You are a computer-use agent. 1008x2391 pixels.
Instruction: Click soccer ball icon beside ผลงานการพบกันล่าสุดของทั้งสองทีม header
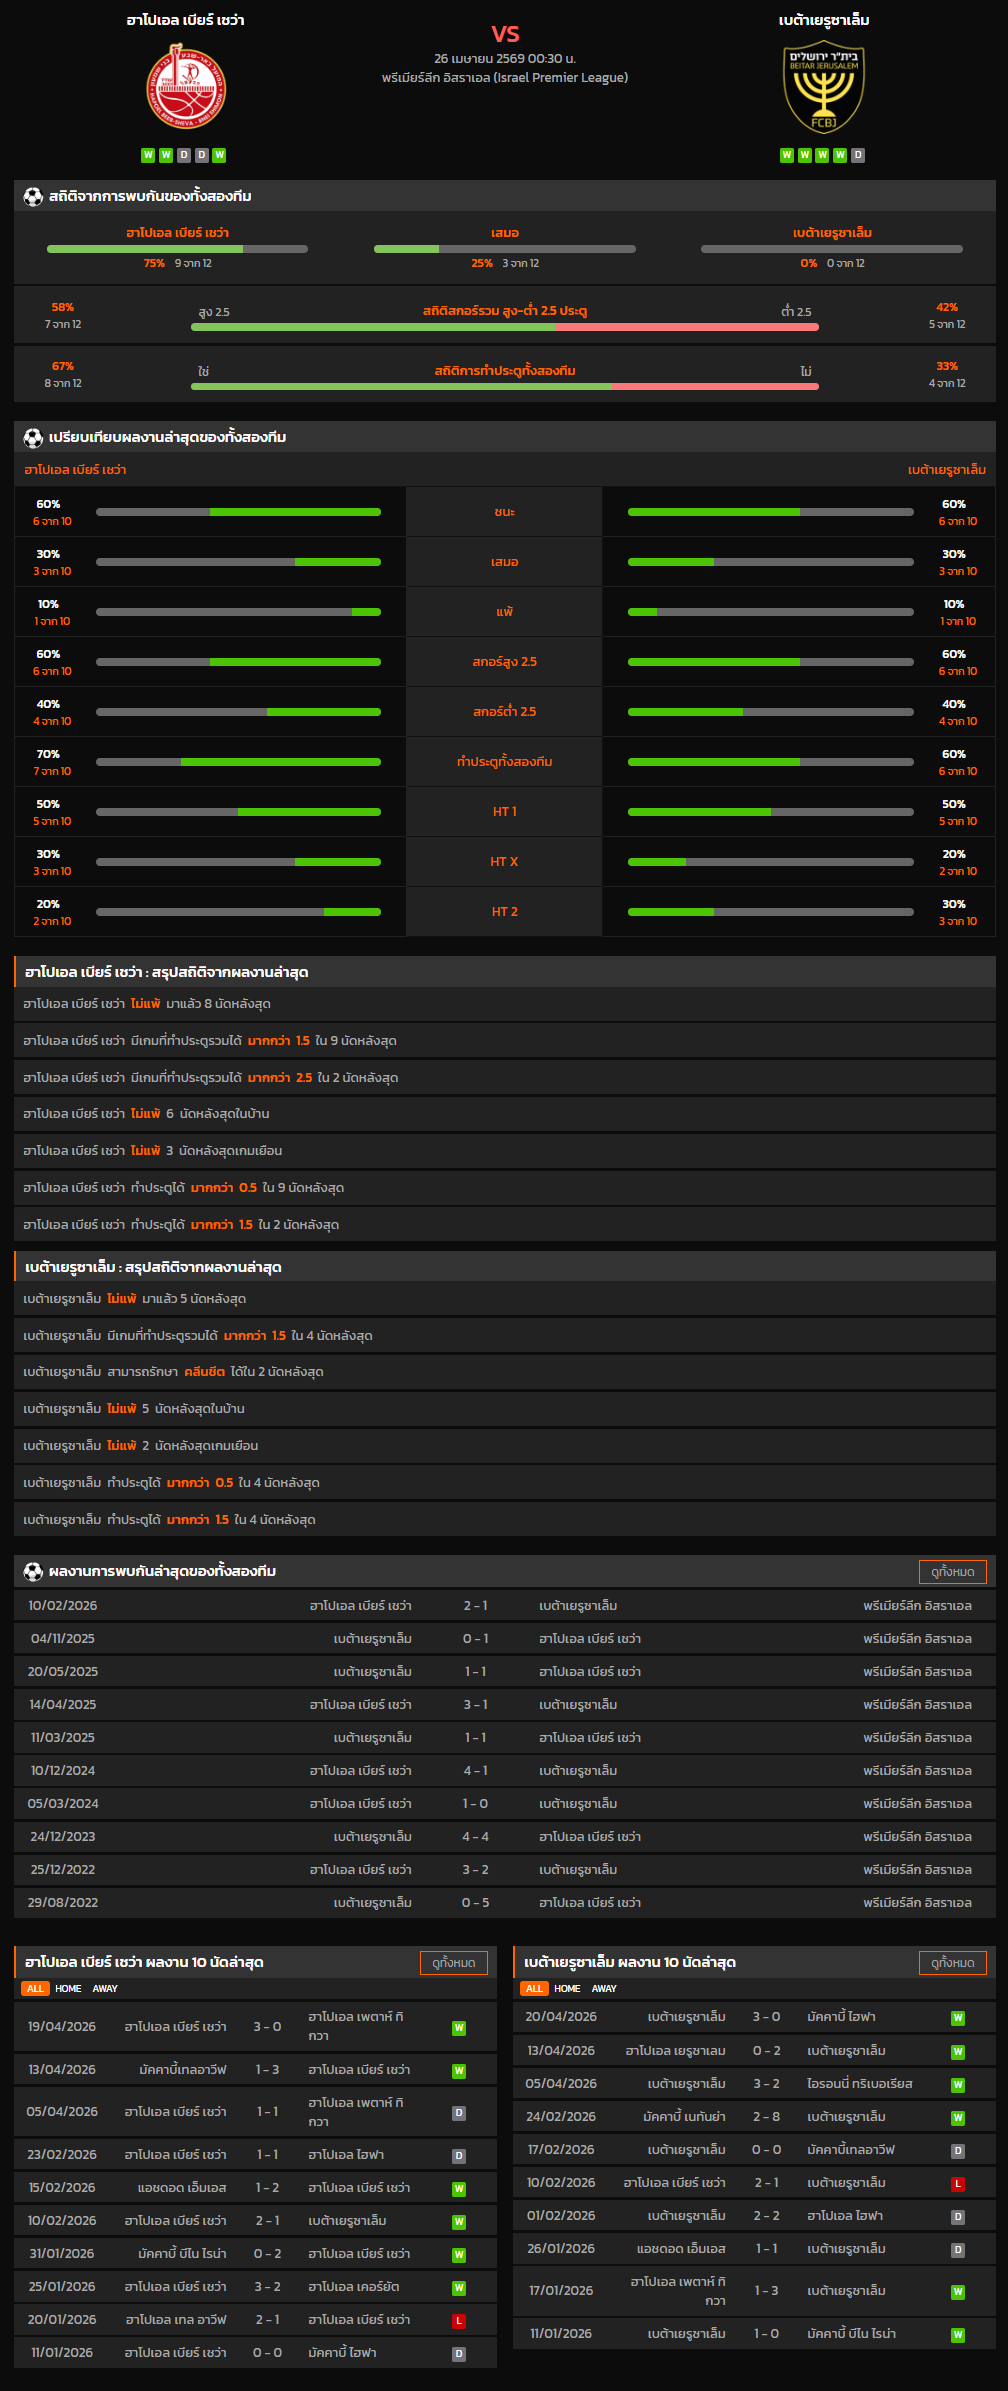33,1572
